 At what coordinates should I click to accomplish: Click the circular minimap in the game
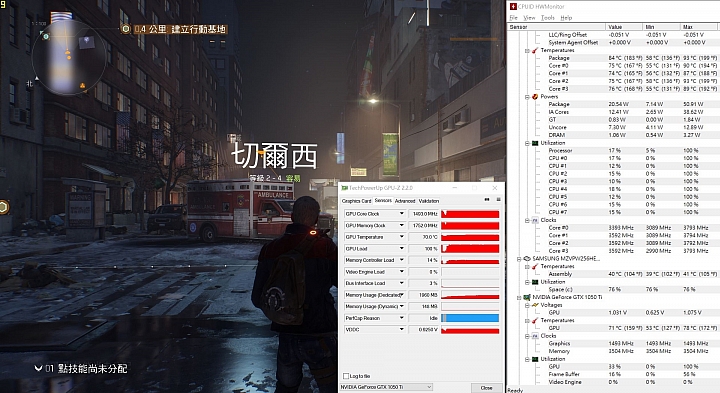pyautogui.click(x=69, y=57)
